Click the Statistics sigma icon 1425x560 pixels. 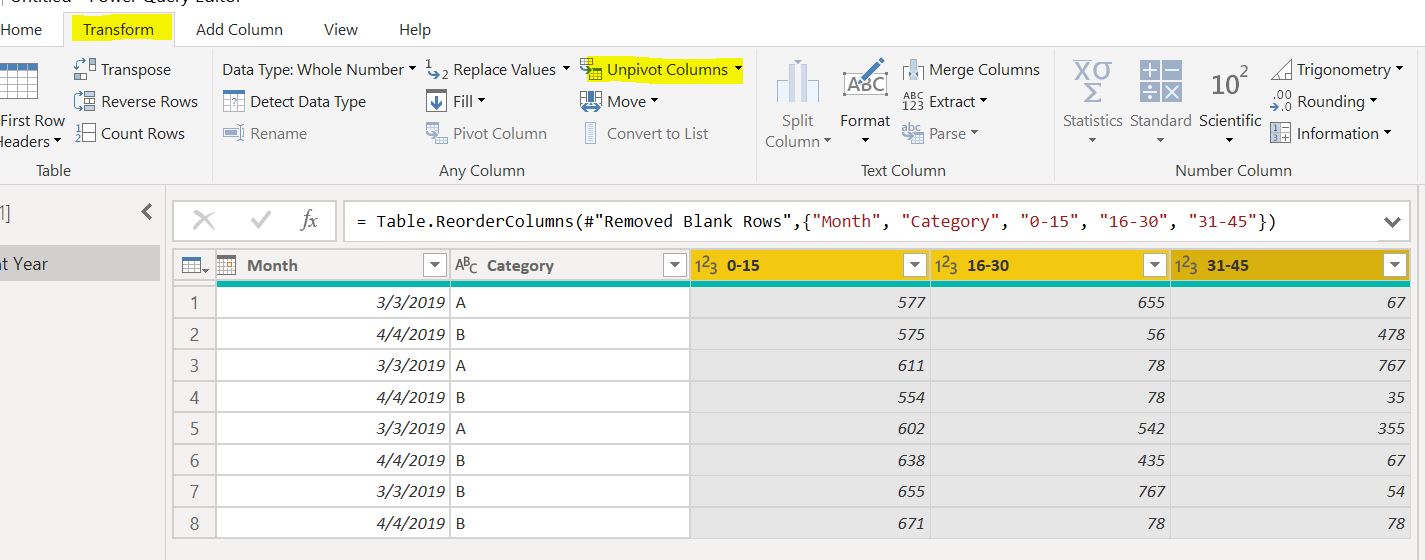coord(1092,81)
